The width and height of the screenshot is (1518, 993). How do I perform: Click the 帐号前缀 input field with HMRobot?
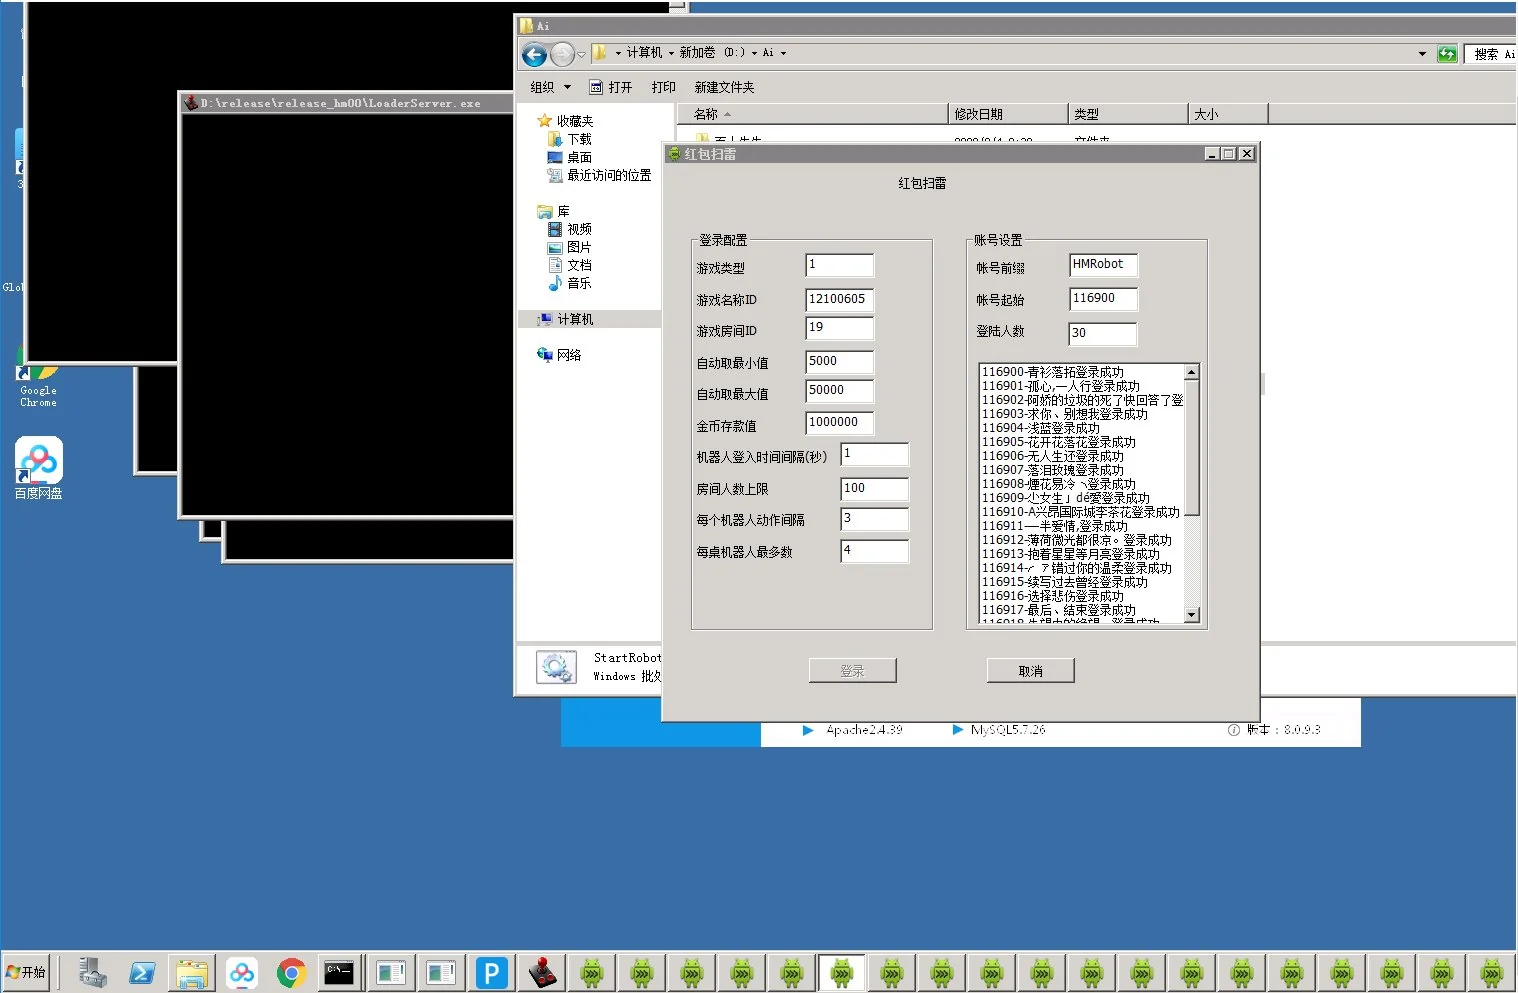point(1102,265)
